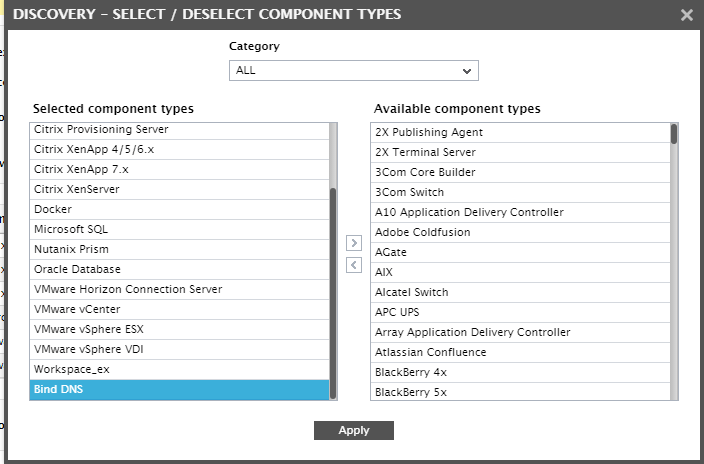The height and width of the screenshot is (464, 704).
Task: Pick Atlassian Confluence in available list
Action: (x=520, y=352)
